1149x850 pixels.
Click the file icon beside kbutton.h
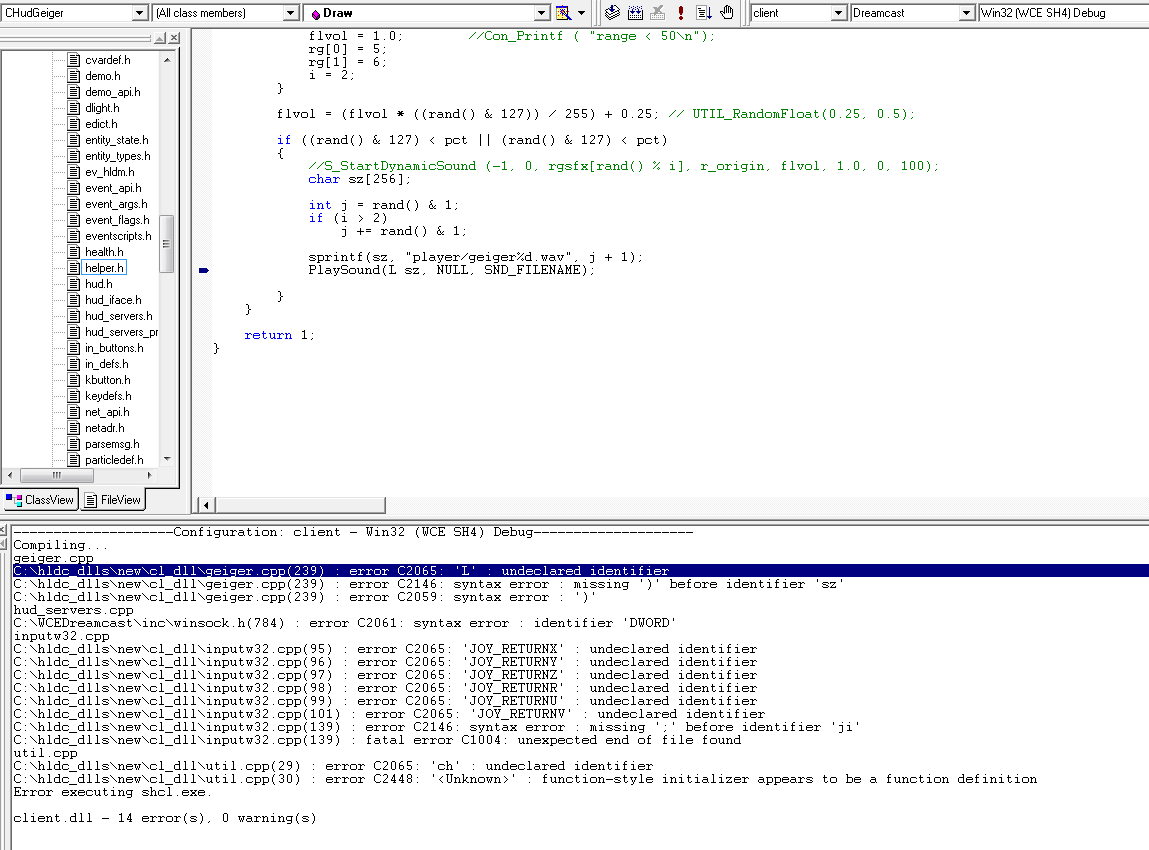coord(73,380)
